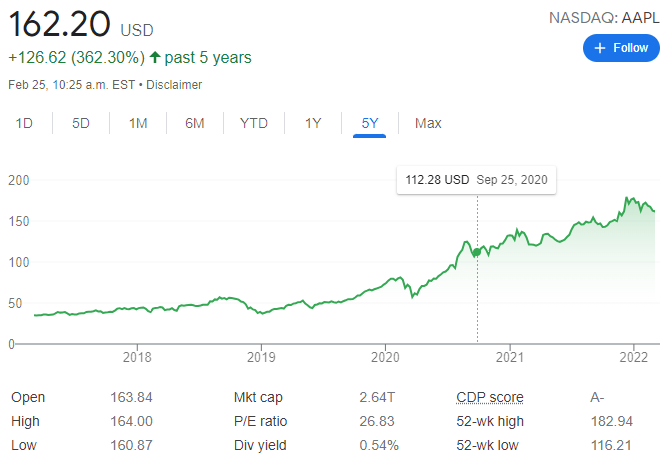The height and width of the screenshot is (462, 672).
Task: Select the 1D time range tab
Action: point(24,123)
